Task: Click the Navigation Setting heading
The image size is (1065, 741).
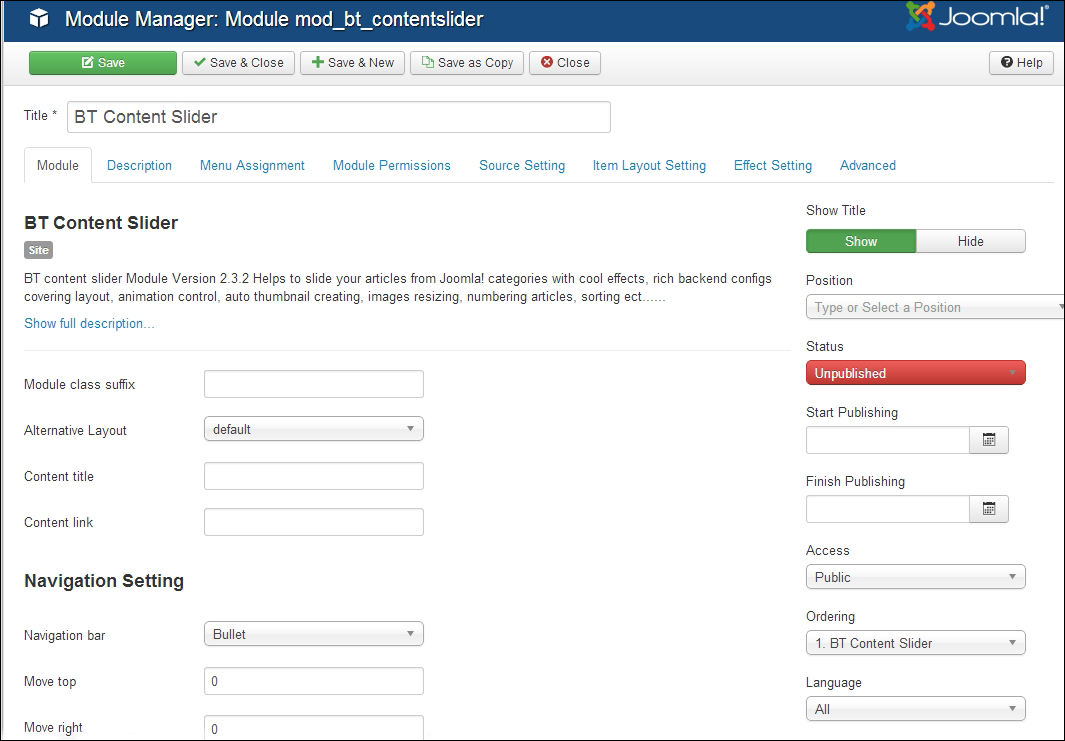Action: (104, 581)
